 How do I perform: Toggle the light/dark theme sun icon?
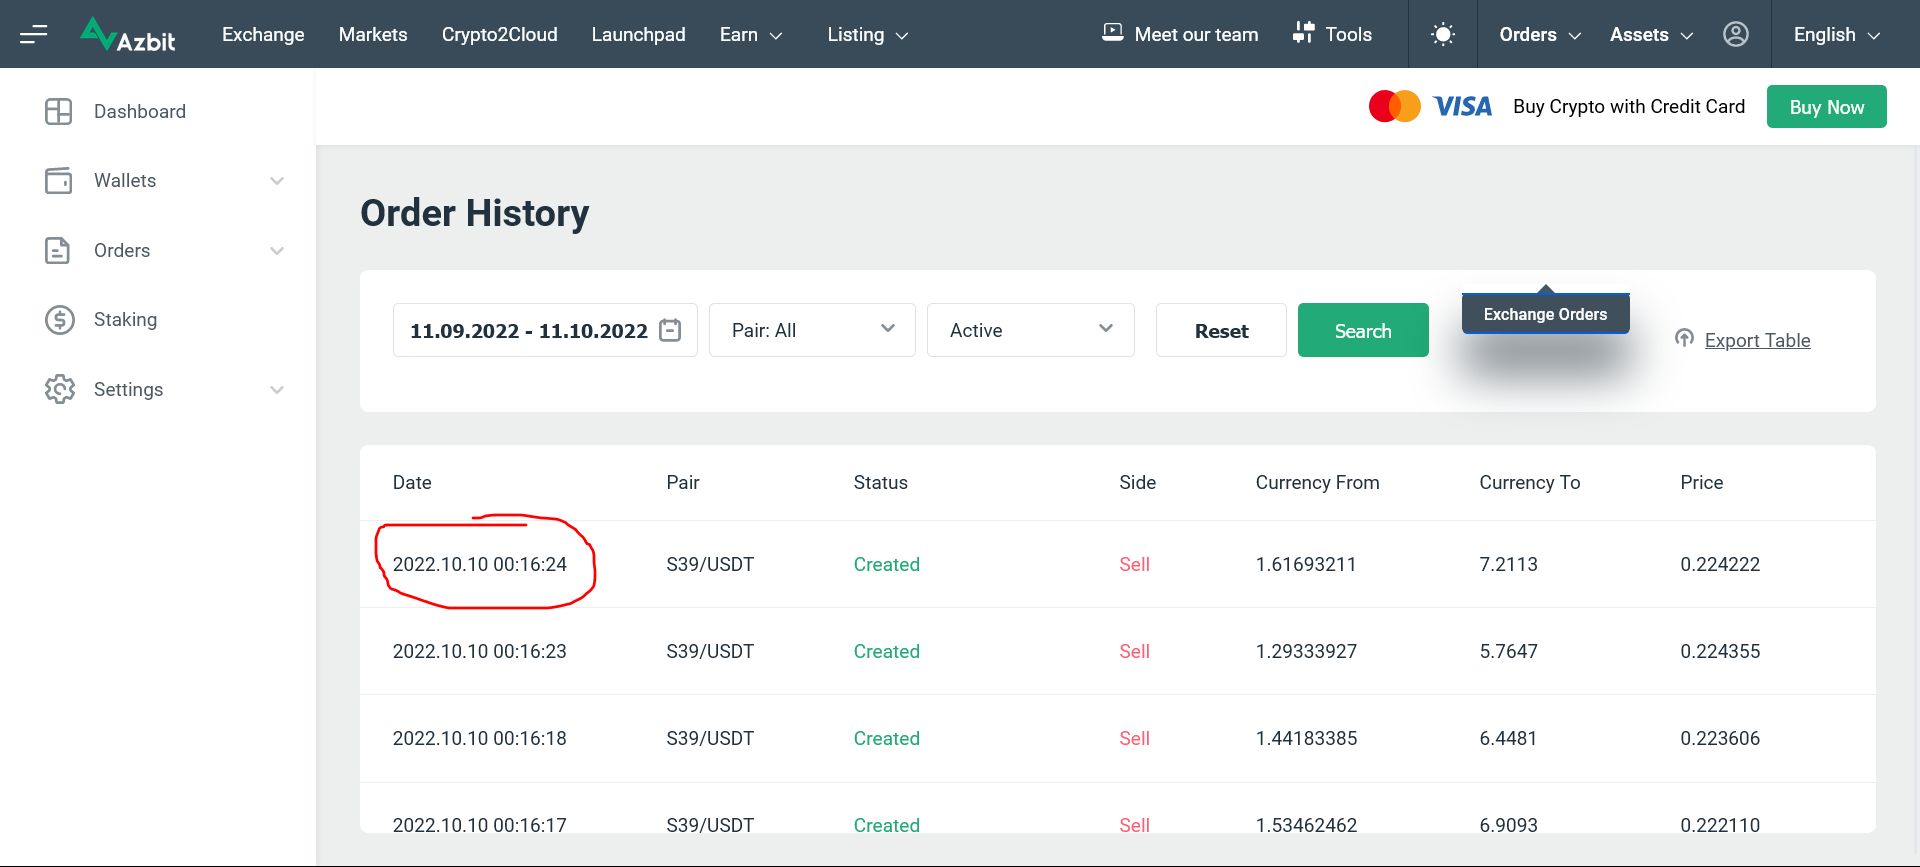click(1442, 35)
